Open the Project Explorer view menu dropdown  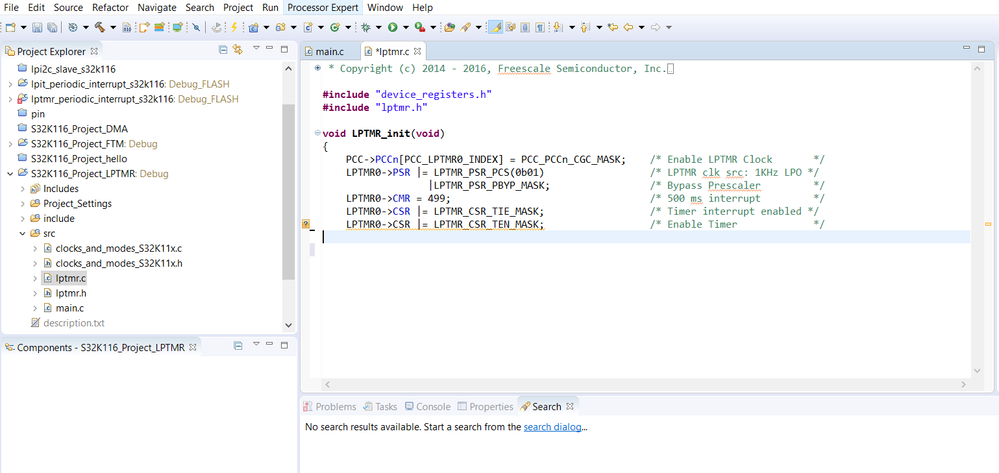(256, 50)
